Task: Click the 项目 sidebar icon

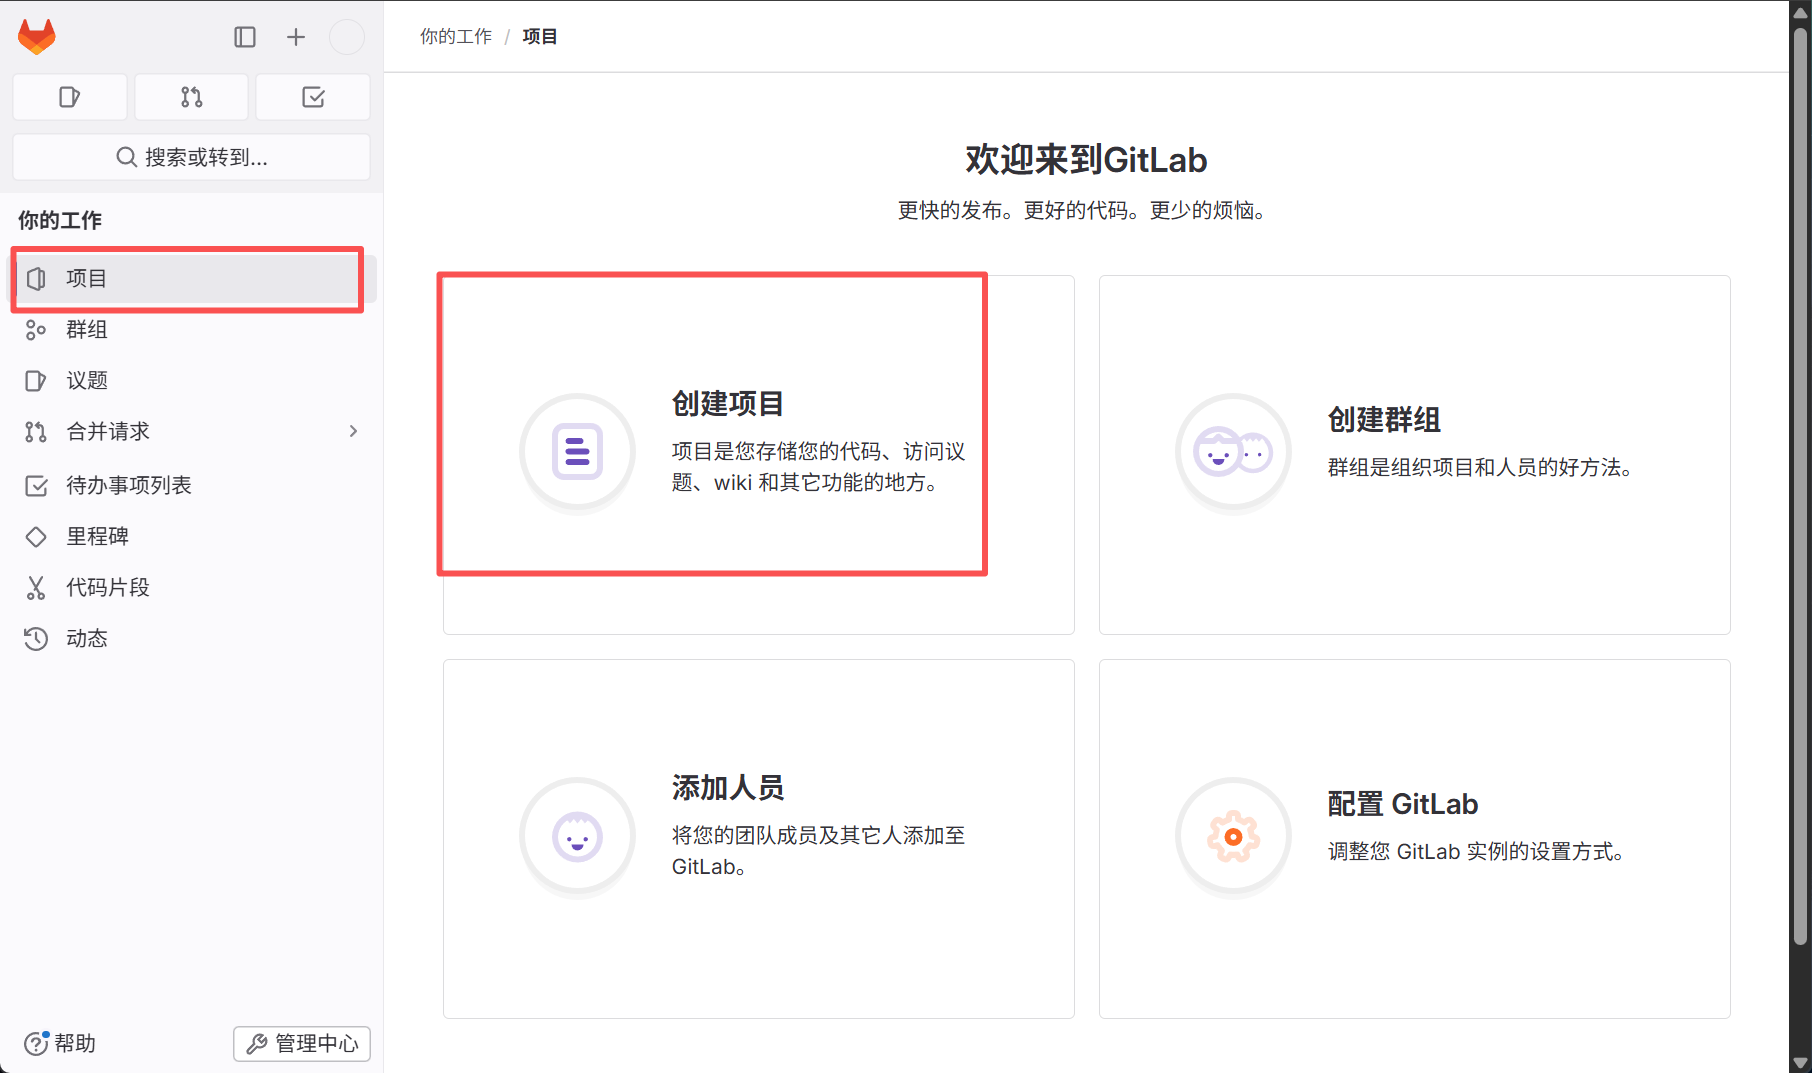Action: click(36, 278)
